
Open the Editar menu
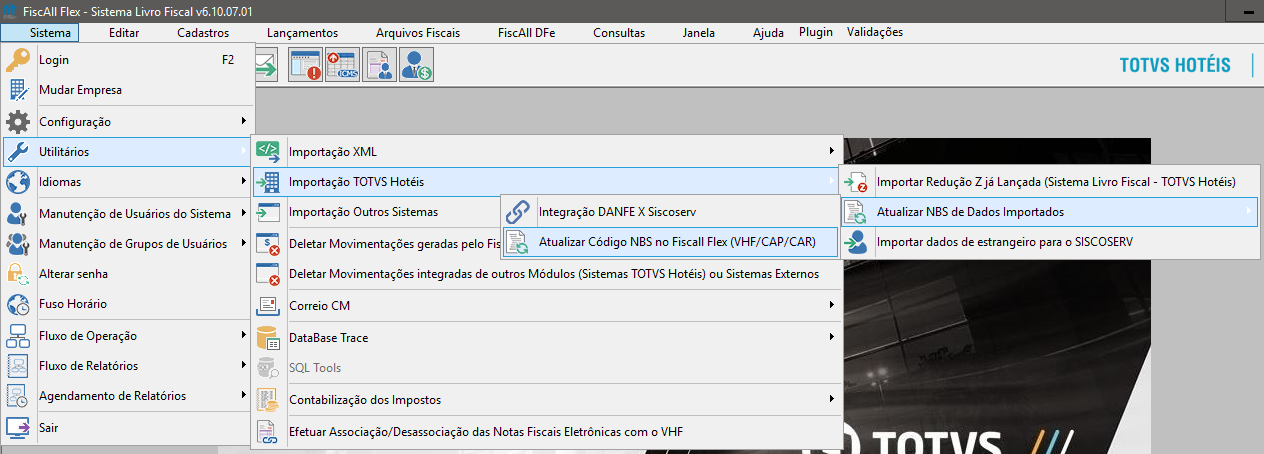pos(123,32)
